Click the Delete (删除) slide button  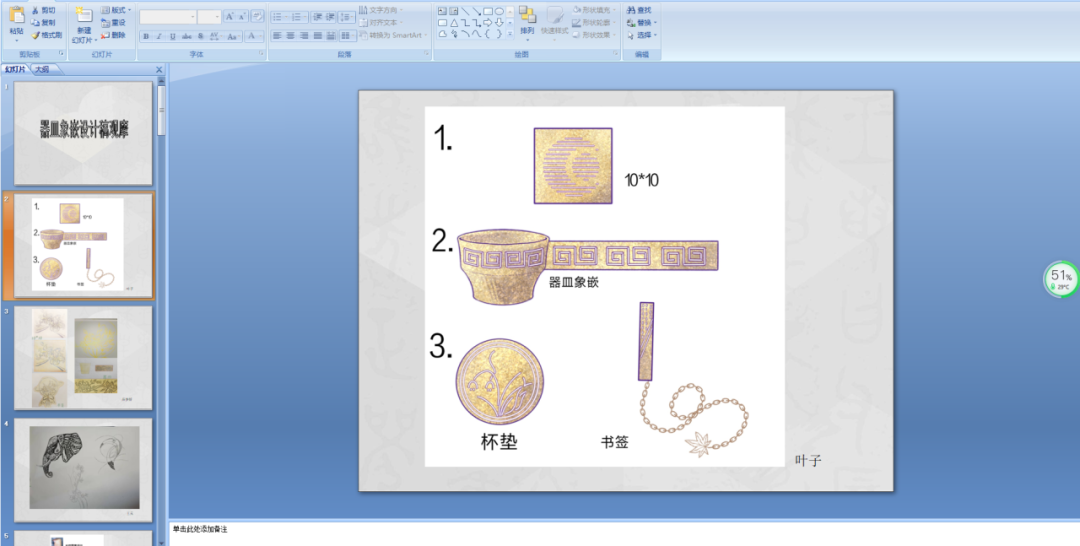tap(113, 35)
